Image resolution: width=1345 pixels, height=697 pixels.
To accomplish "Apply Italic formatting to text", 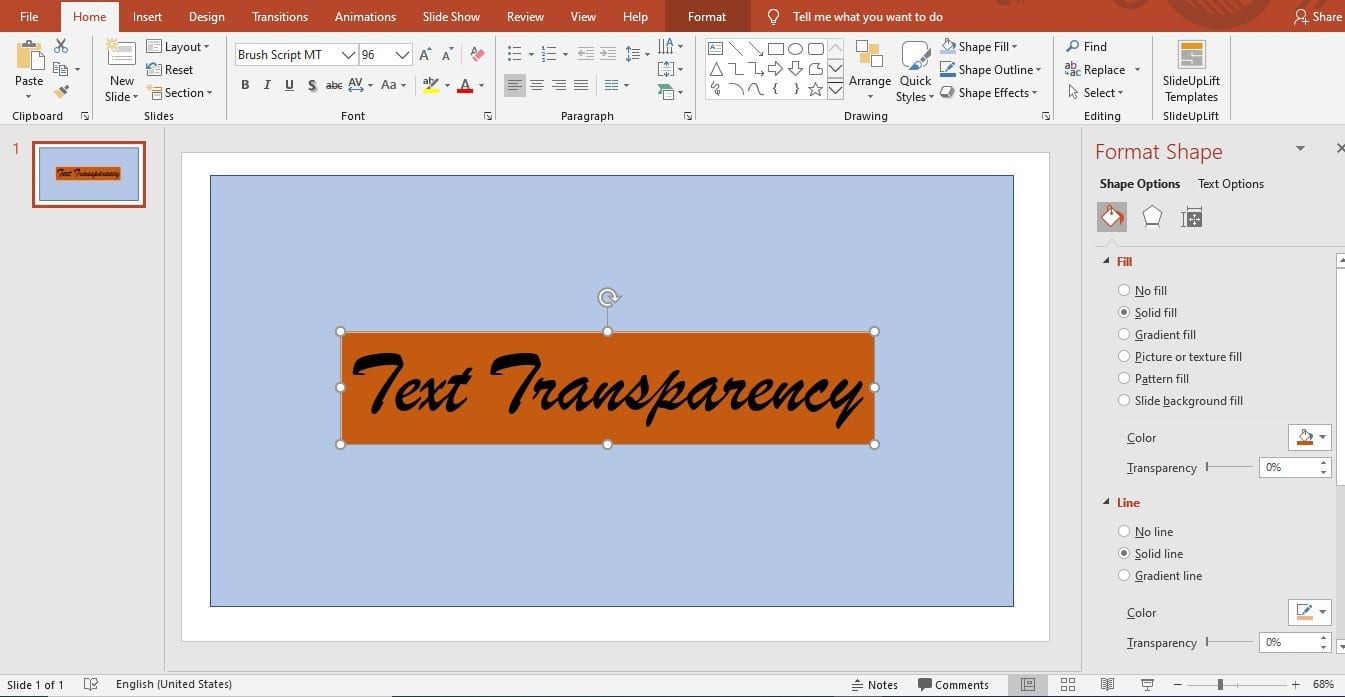I will (x=267, y=86).
